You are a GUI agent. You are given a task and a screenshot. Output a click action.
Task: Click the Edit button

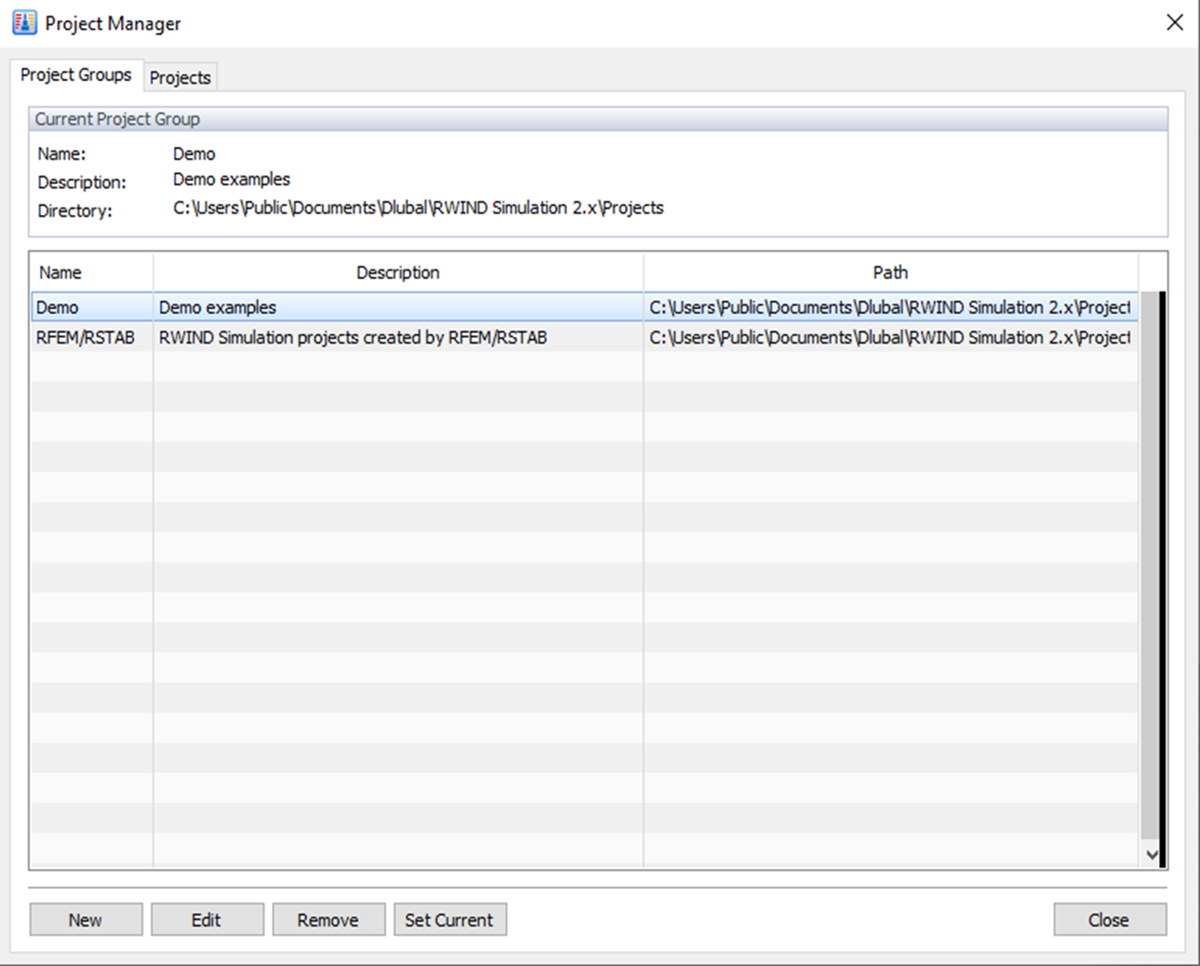[207, 919]
